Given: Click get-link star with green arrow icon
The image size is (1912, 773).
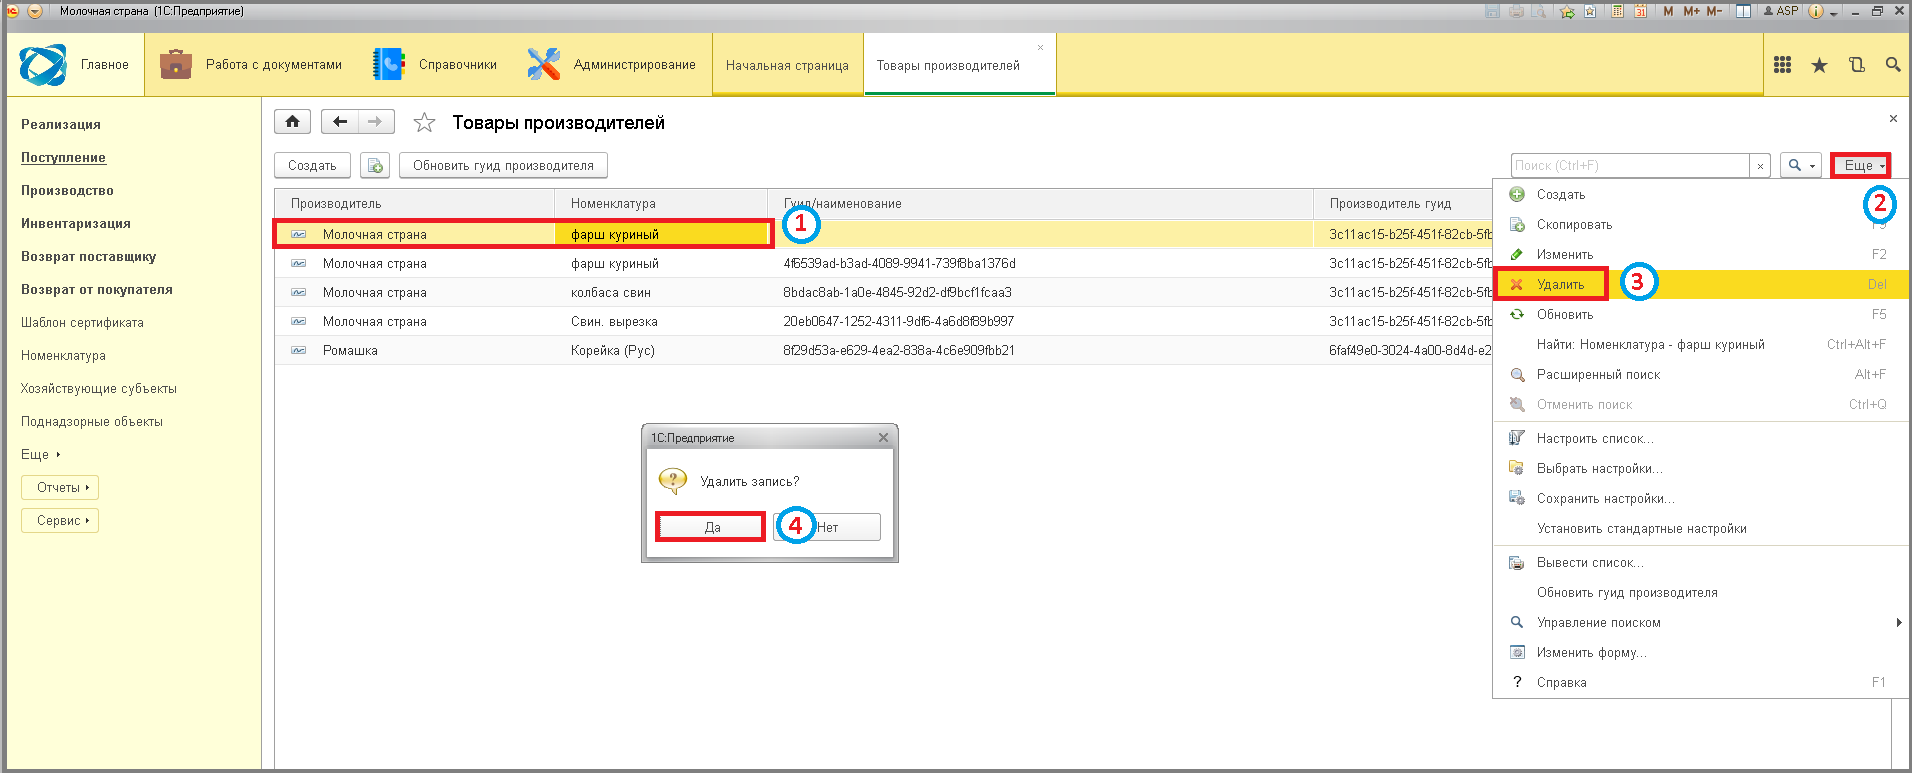Looking at the screenshot, I should (x=1567, y=11).
